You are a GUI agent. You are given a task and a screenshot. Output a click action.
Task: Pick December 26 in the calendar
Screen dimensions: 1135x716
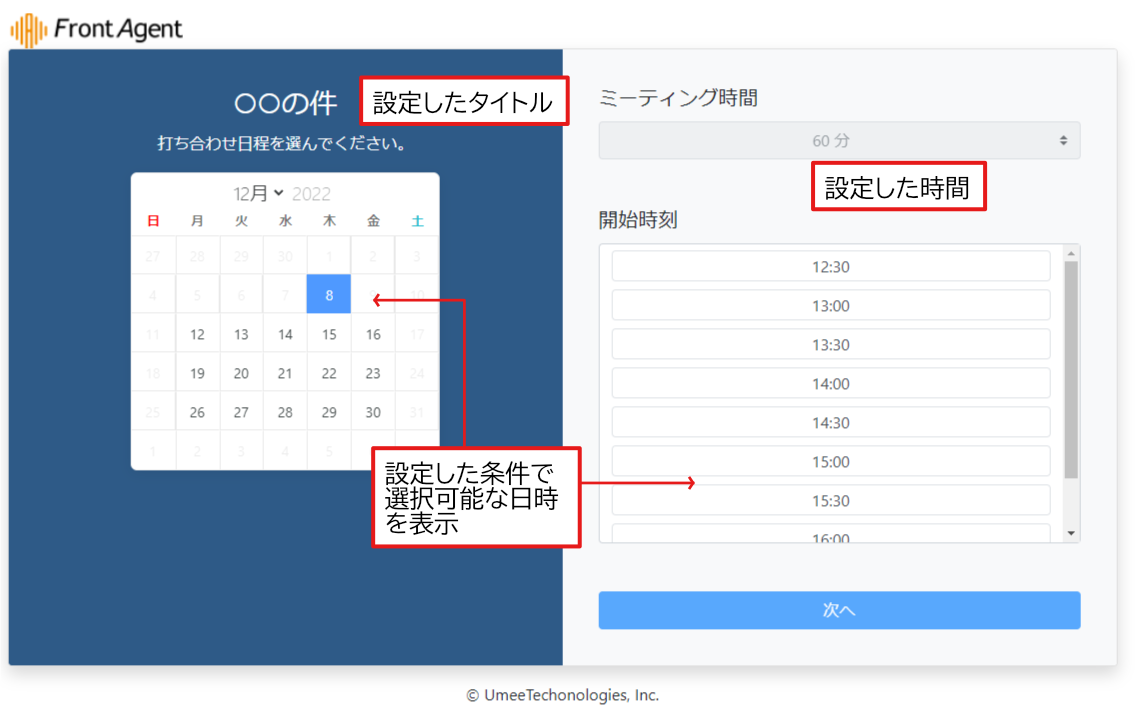[197, 412]
